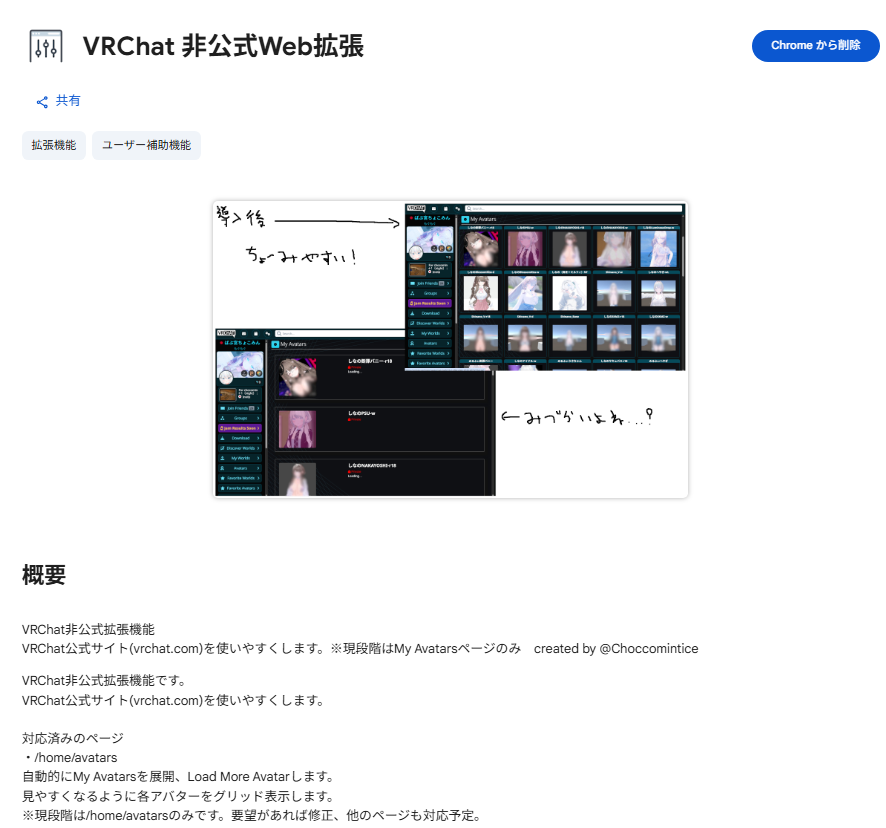Select the My Avatars header tab

tap(479, 220)
